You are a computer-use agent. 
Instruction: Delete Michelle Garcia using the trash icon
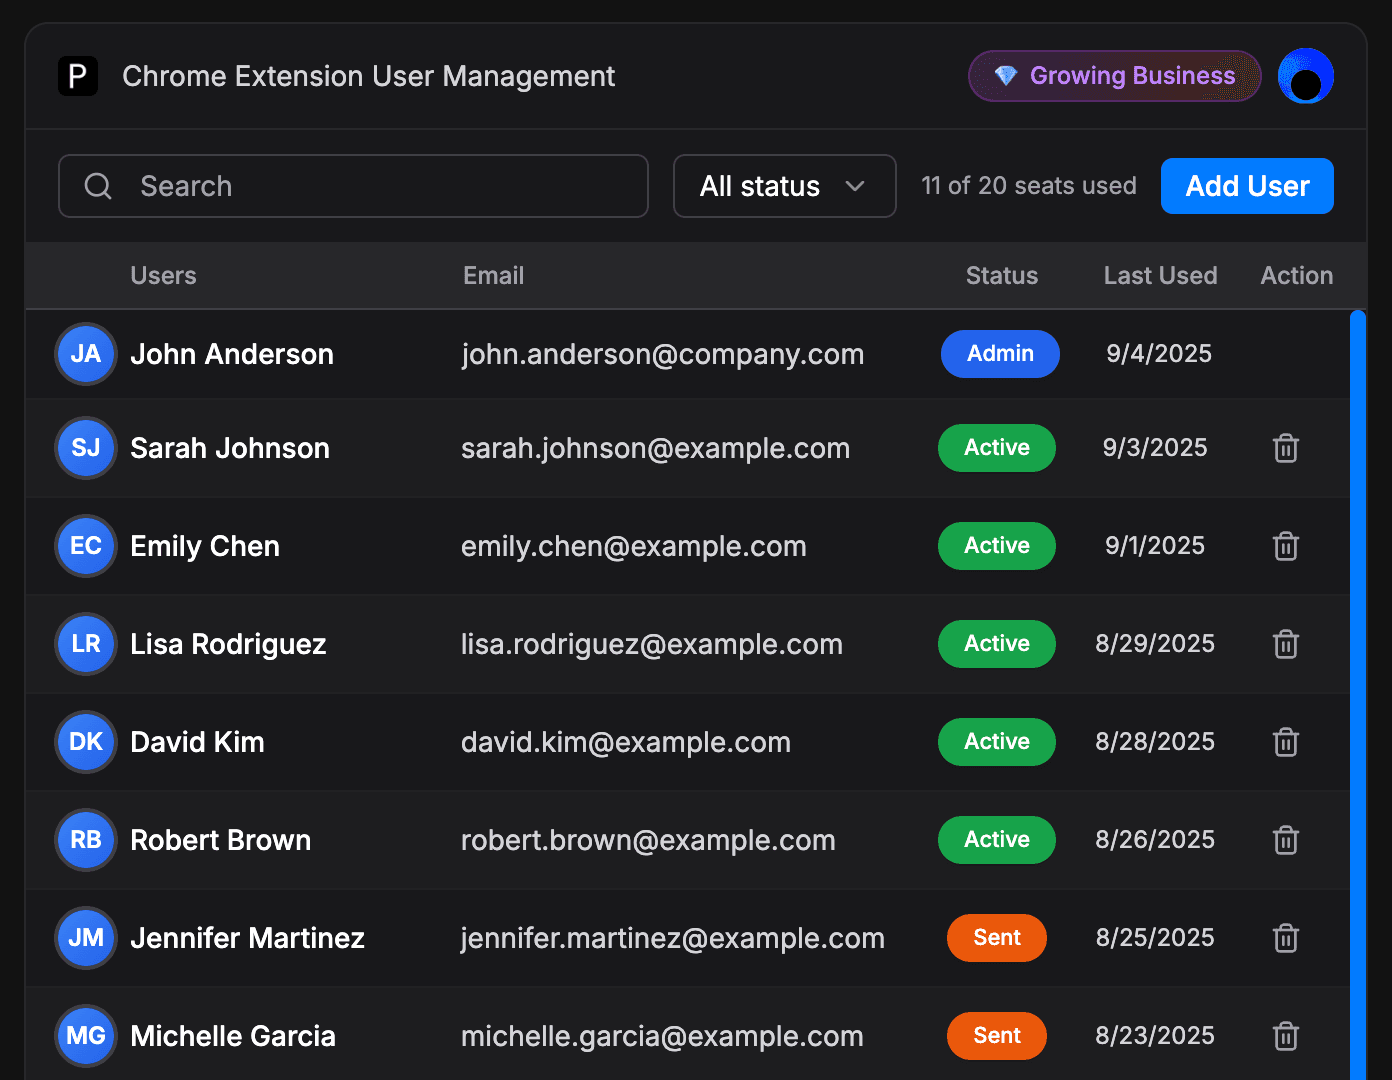click(1286, 1036)
